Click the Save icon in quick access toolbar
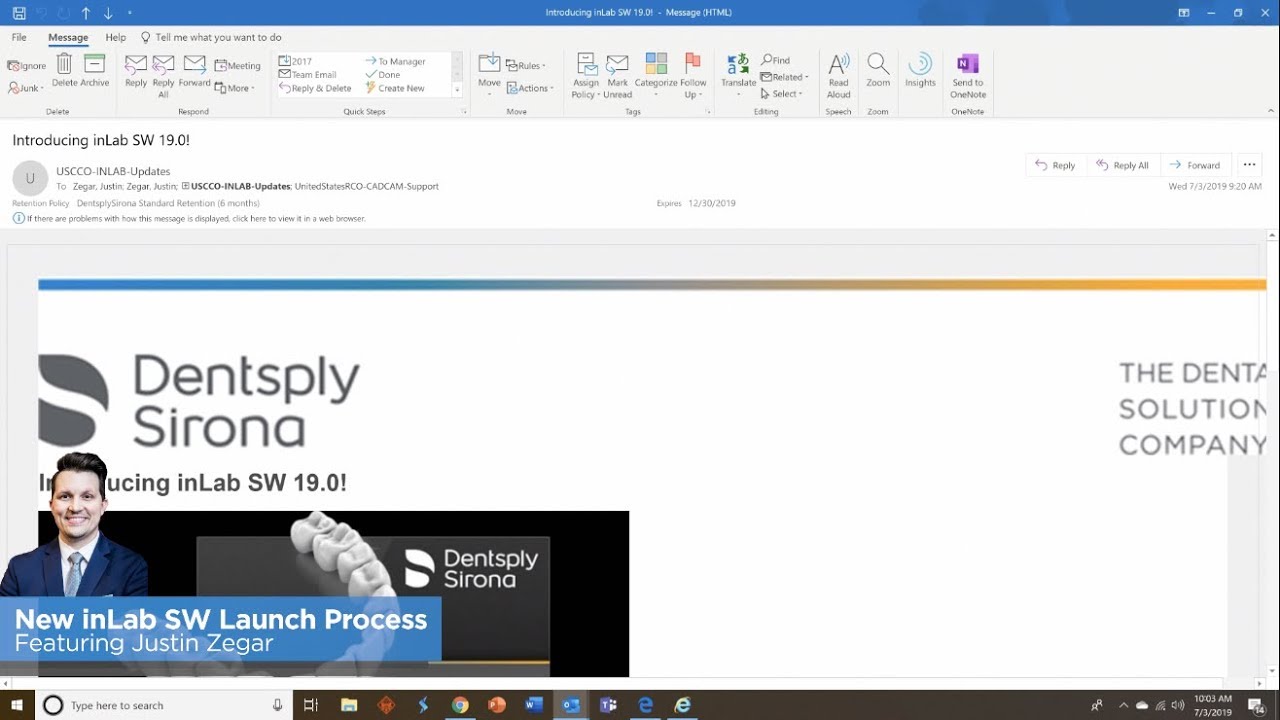Viewport: 1280px width, 720px height. pos(19,13)
